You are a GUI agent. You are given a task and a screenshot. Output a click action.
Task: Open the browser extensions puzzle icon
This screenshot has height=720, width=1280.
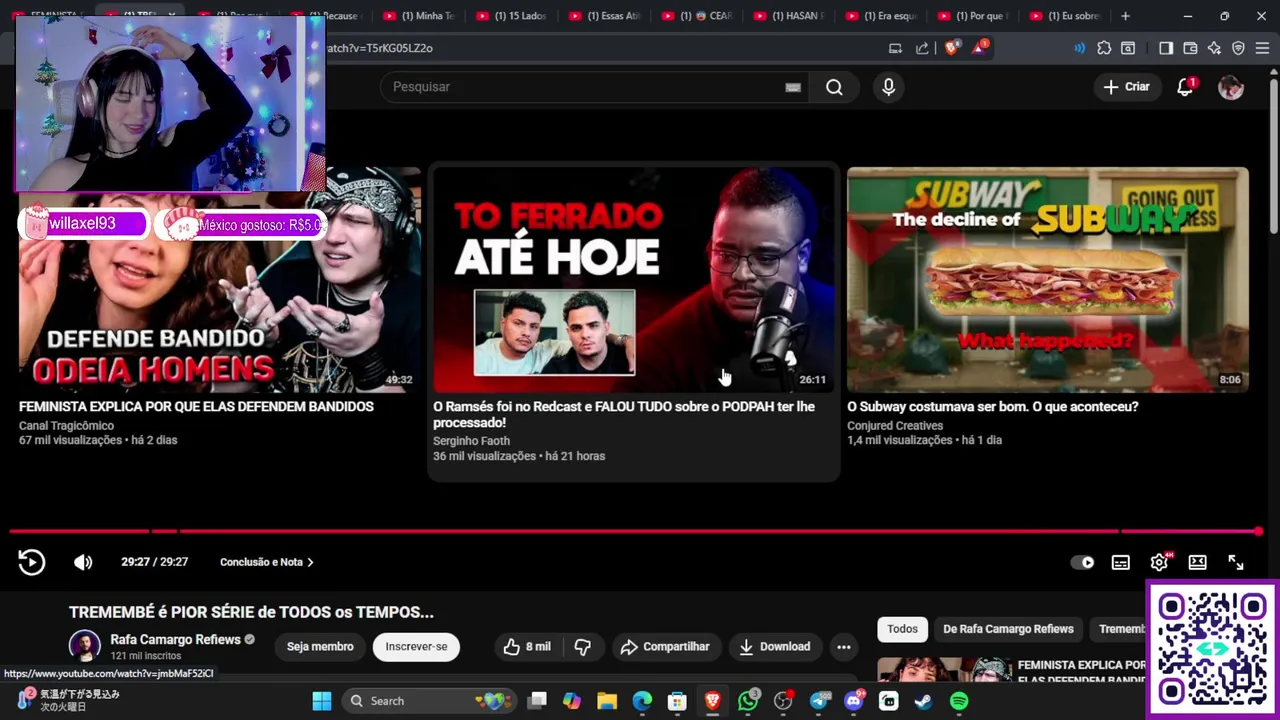click(x=1104, y=48)
